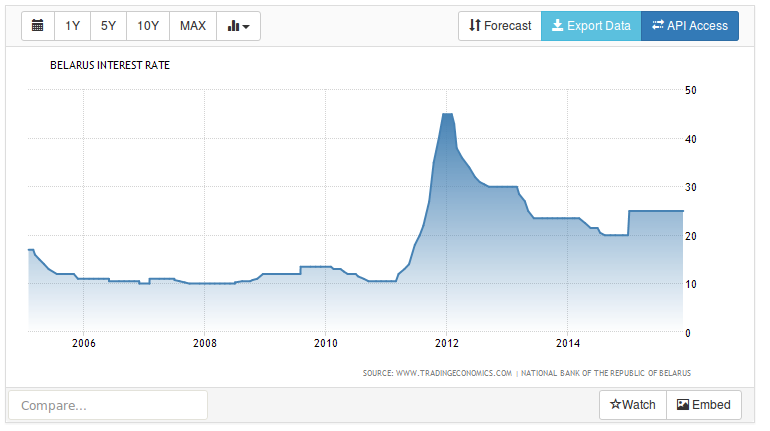Click the Watch star button
This screenshot has height=431, width=770.
click(x=633, y=405)
